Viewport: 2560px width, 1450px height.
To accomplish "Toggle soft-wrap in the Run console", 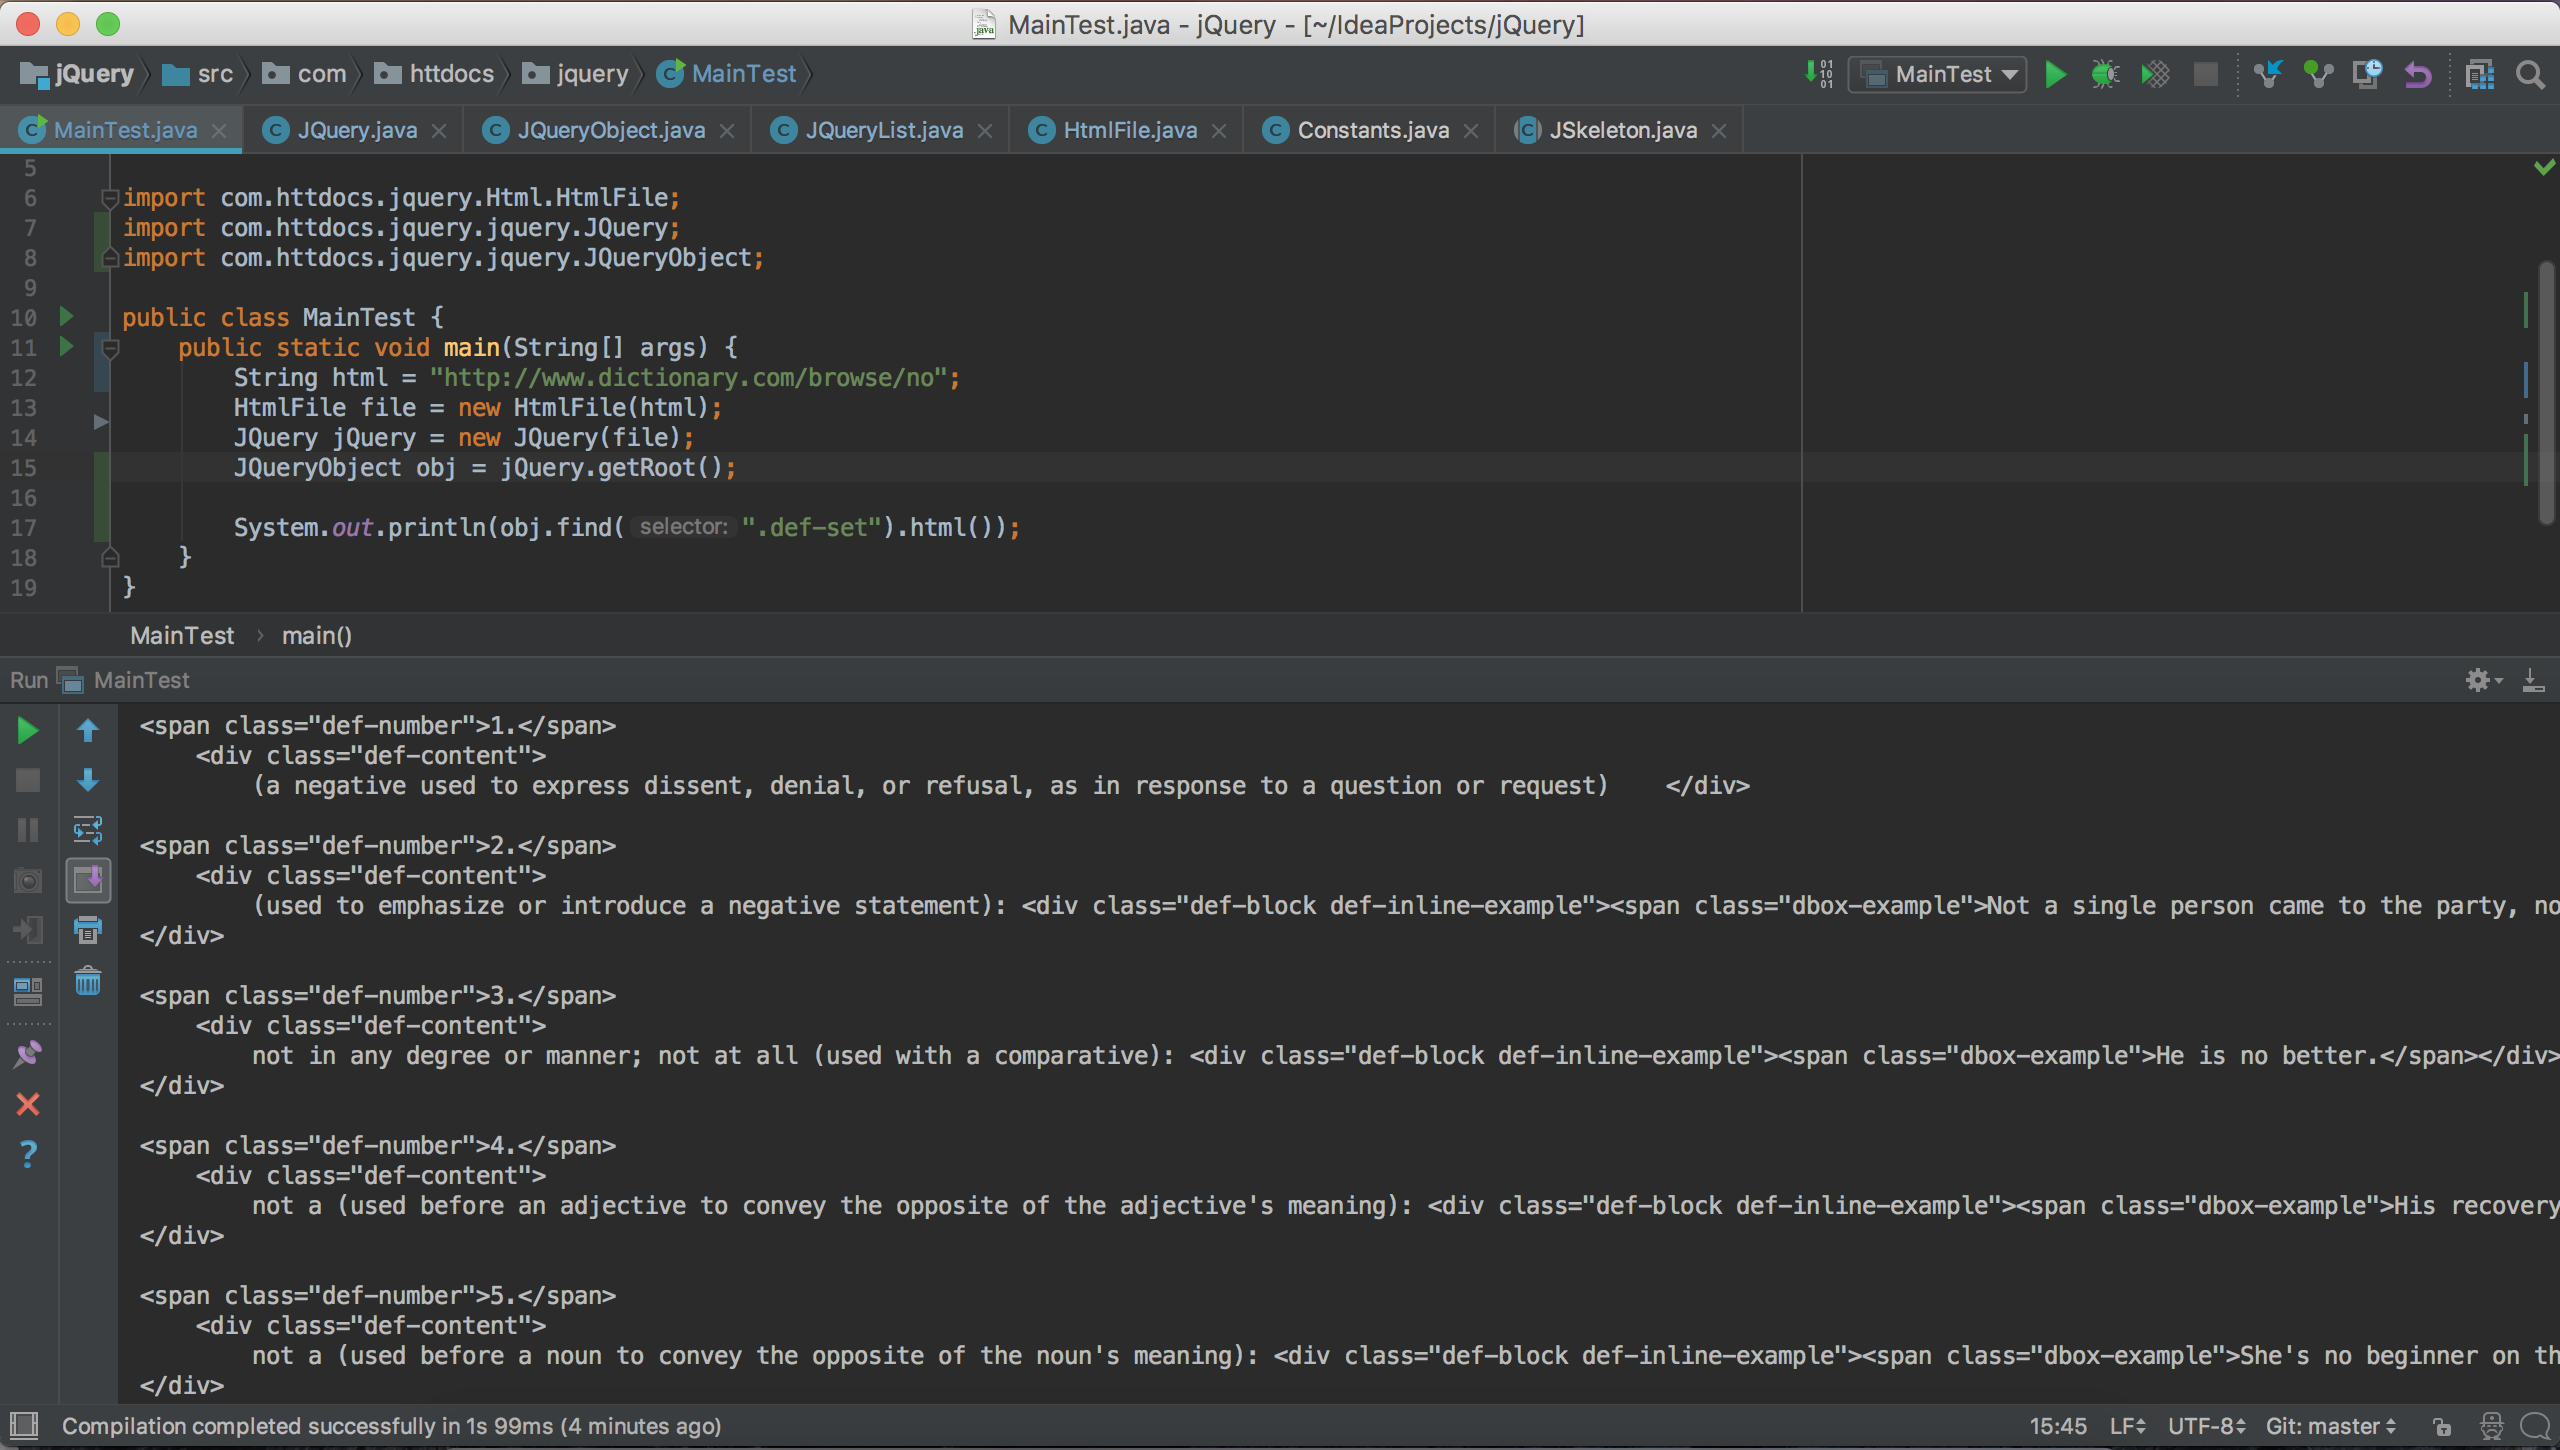I will pos(88,829).
